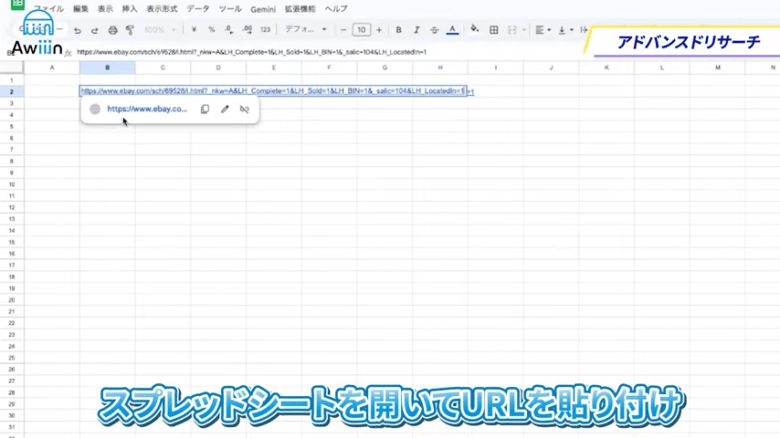This screenshot has width=780, height=438.
Task: Select row 15 header
Action: pos(11,242)
